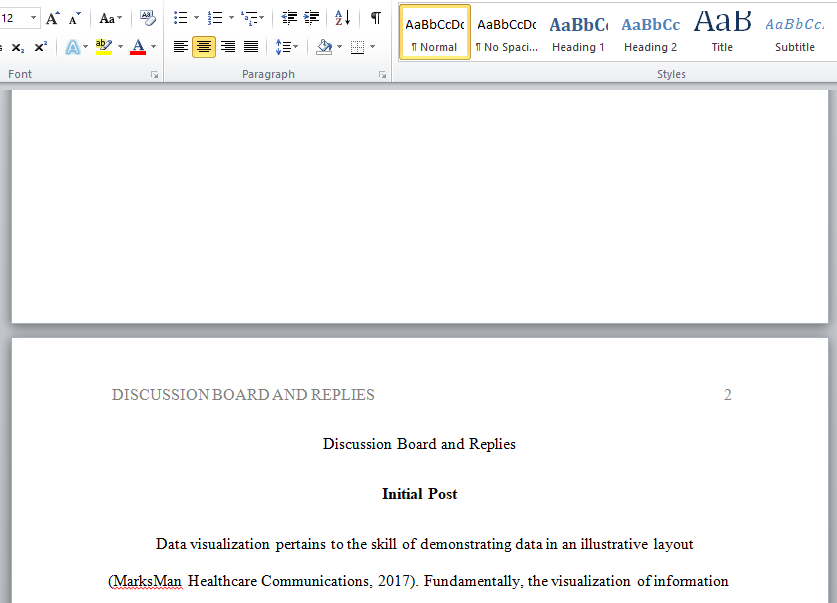Screen dimensions: 837x603
Task: Align text to the right
Action: coord(228,47)
